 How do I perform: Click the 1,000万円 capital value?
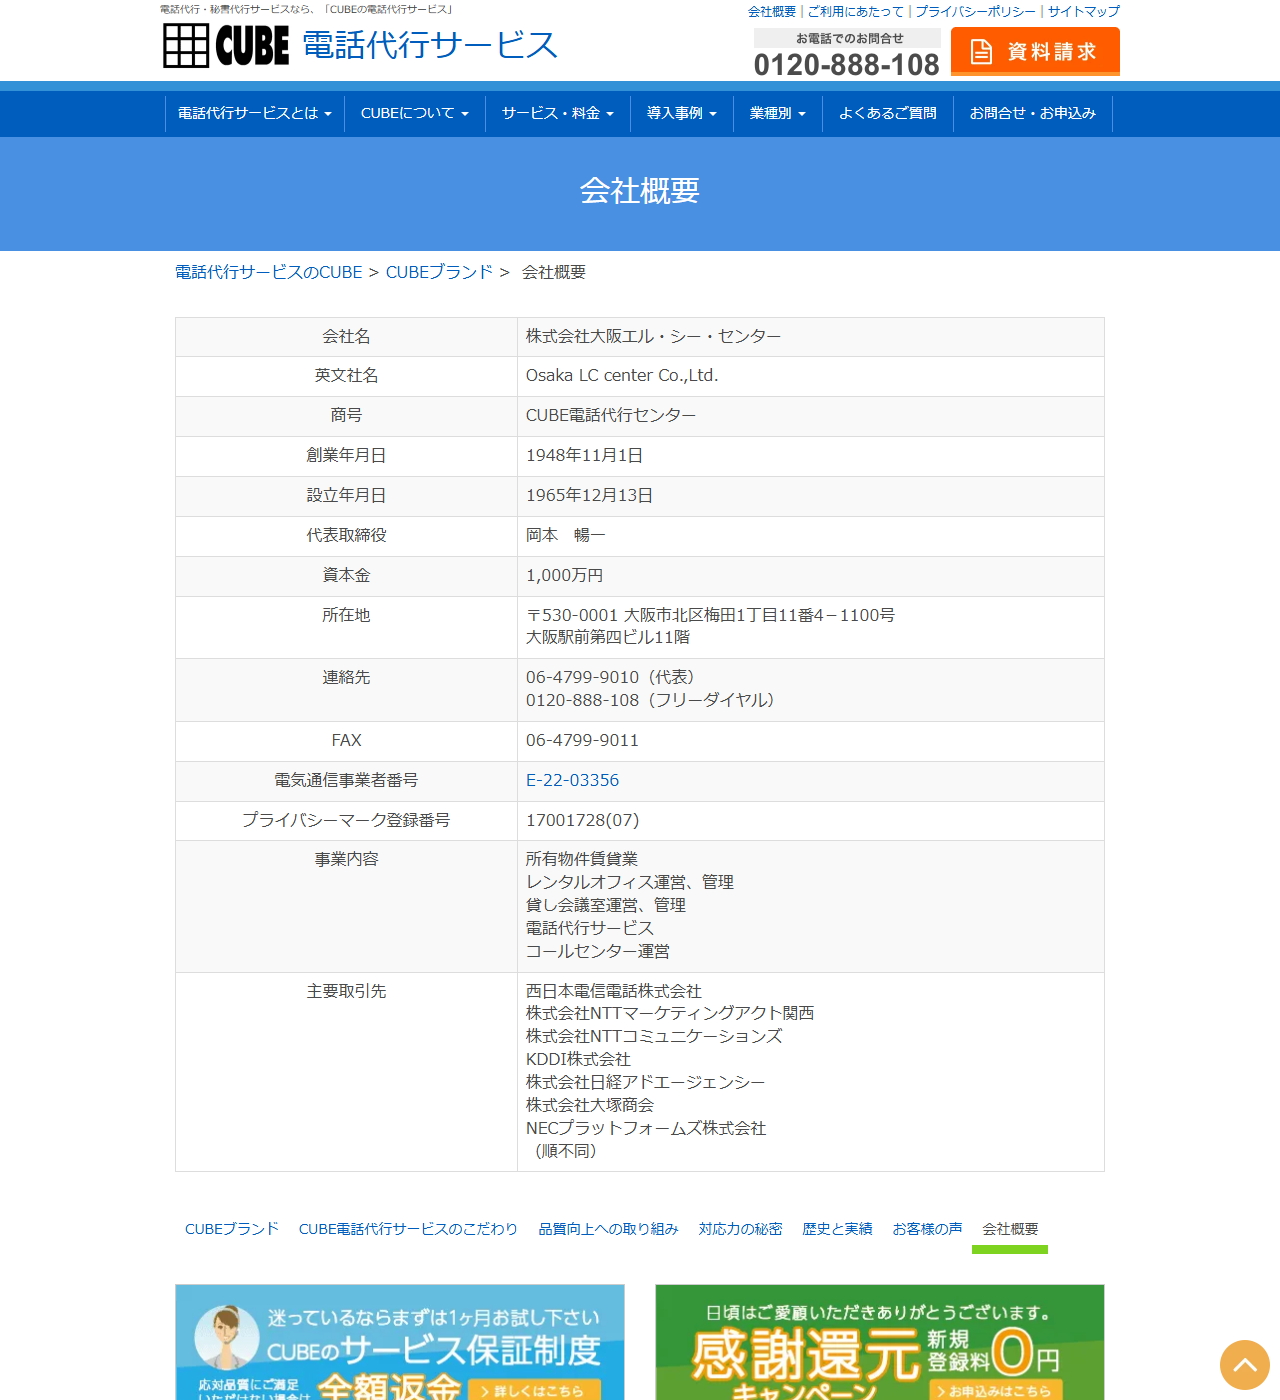564,575
